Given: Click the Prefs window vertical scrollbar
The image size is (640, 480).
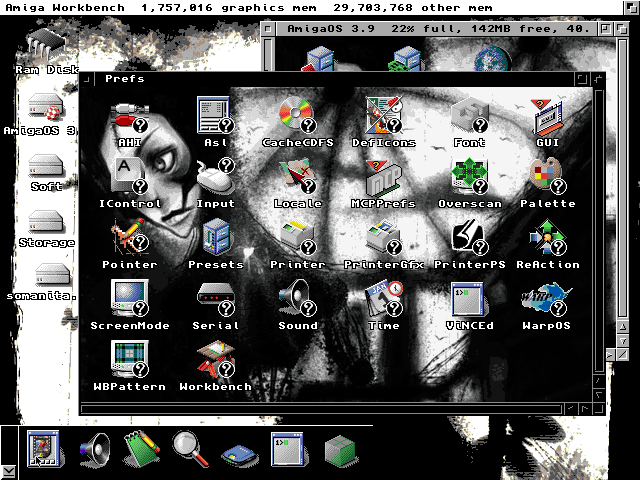Looking at the screenshot, I should click(599, 231).
